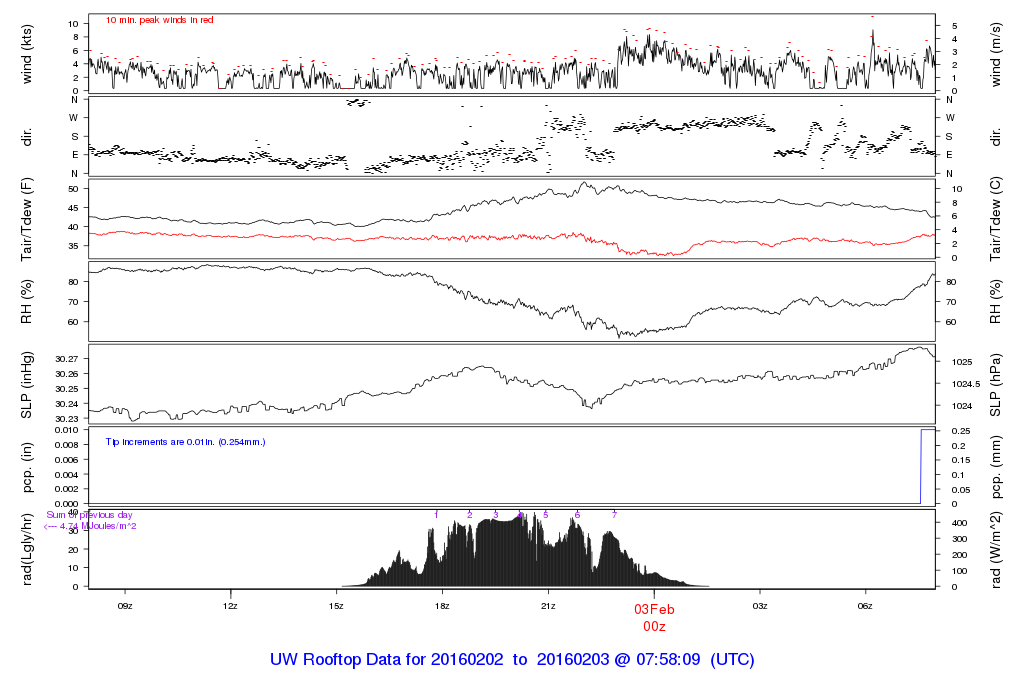Select the 'SLP (hPa)' axis label
This screenshot has height=700, width=1024.
coord(996,385)
